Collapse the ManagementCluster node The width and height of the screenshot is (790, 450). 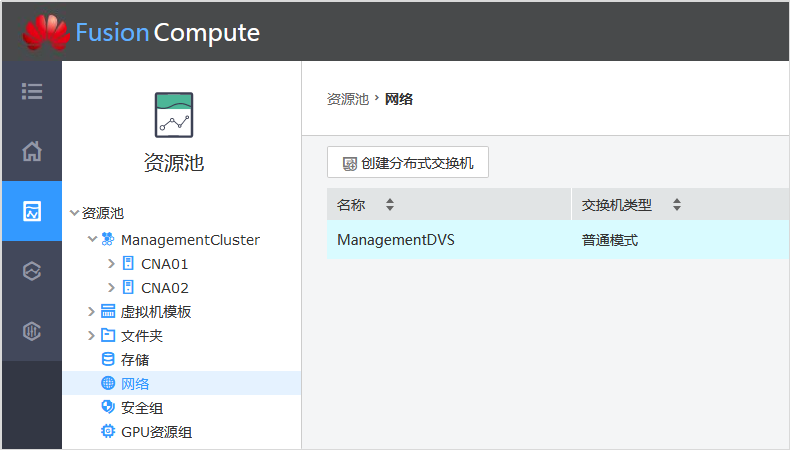coord(92,239)
